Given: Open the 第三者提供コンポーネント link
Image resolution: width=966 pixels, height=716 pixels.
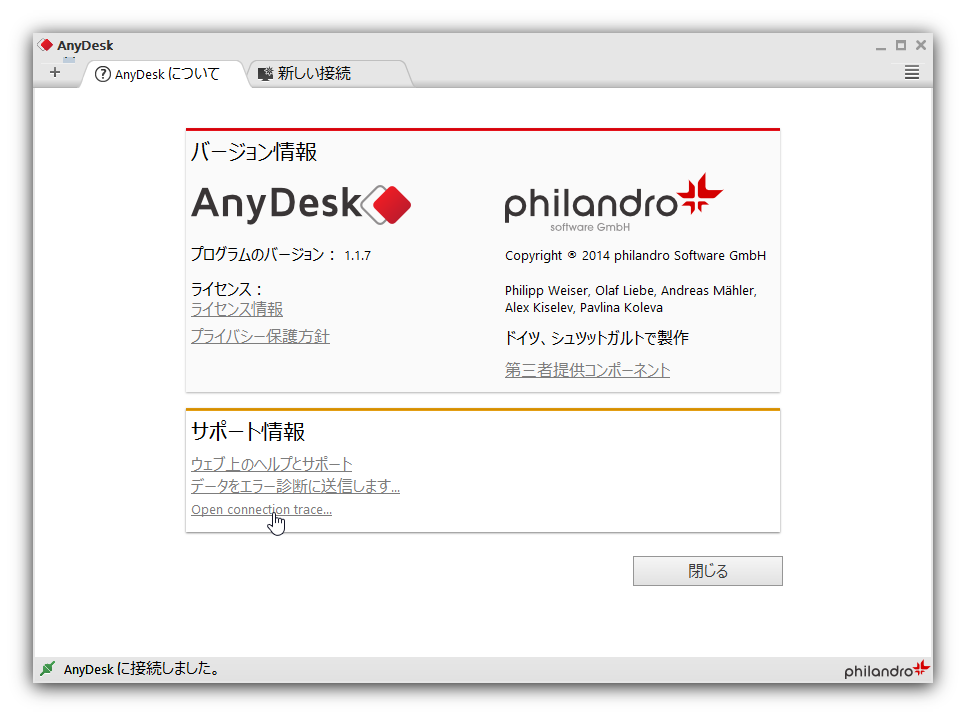Looking at the screenshot, I should [587, 369].
